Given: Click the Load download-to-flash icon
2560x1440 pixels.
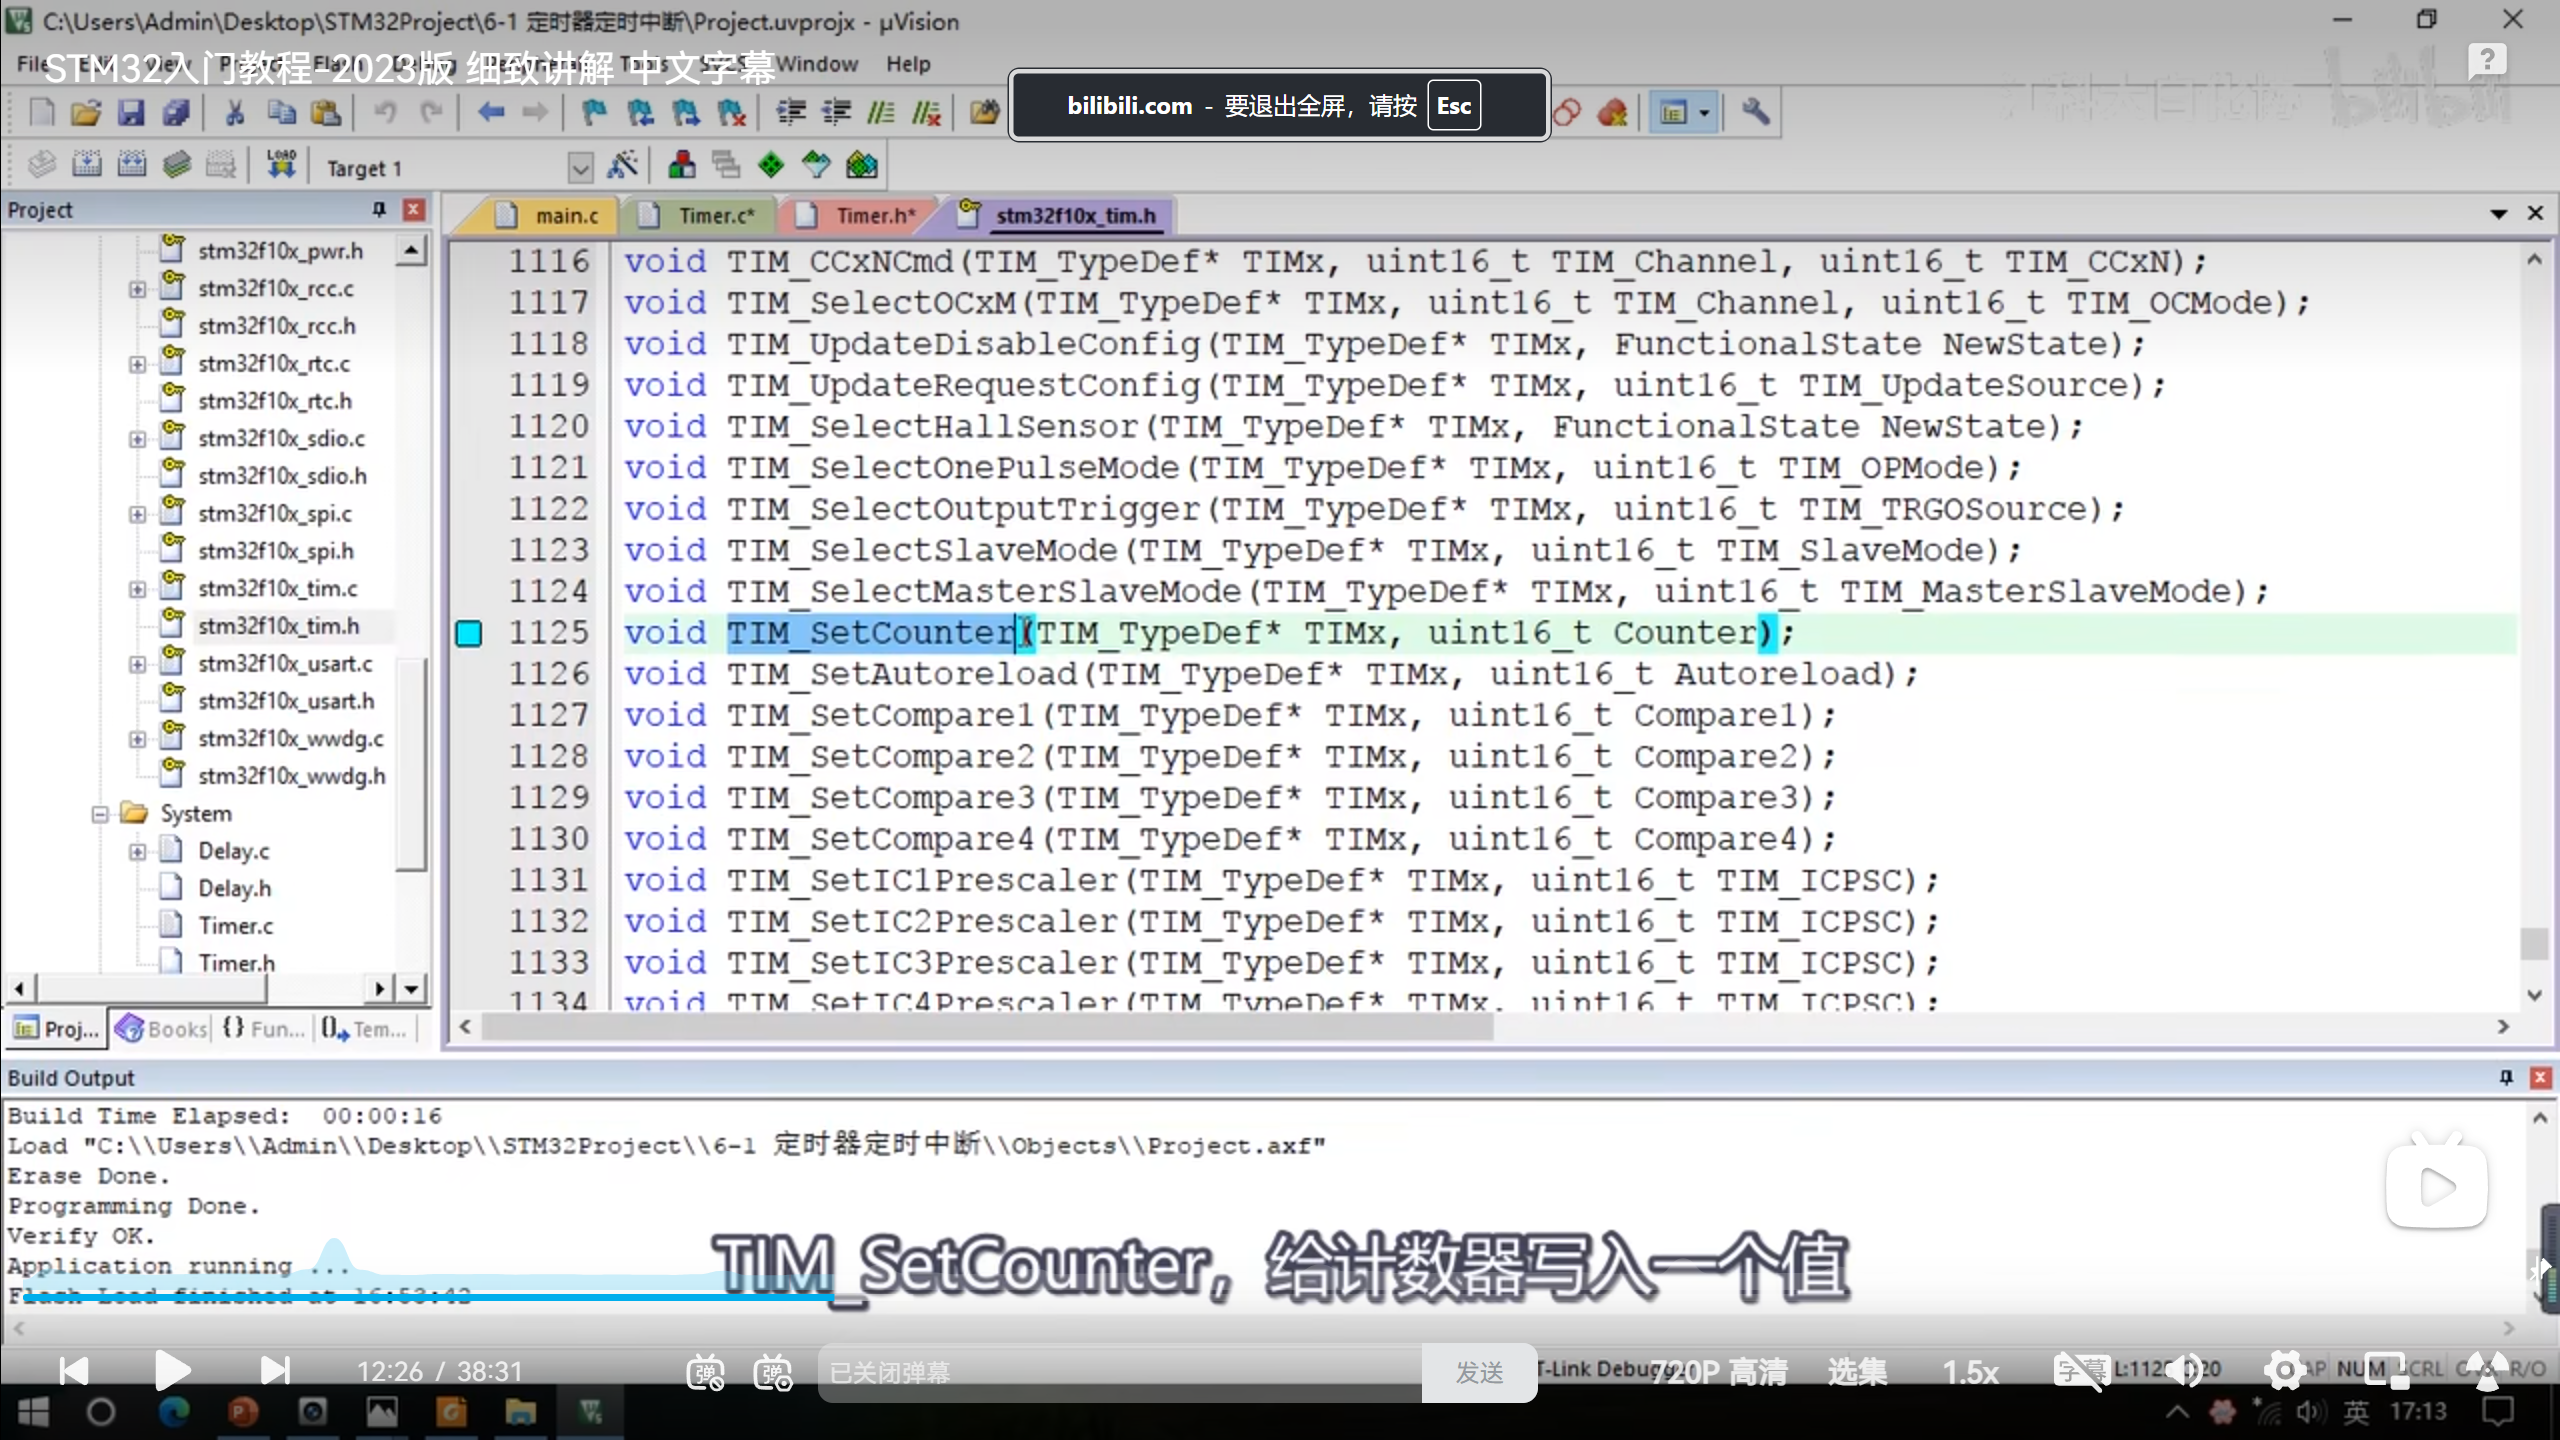Looking at the screenshot, I should point(281,165).
